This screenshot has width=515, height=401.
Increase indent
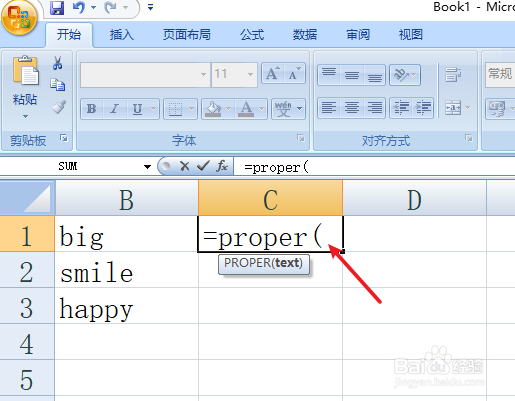[x=423, y=108]
